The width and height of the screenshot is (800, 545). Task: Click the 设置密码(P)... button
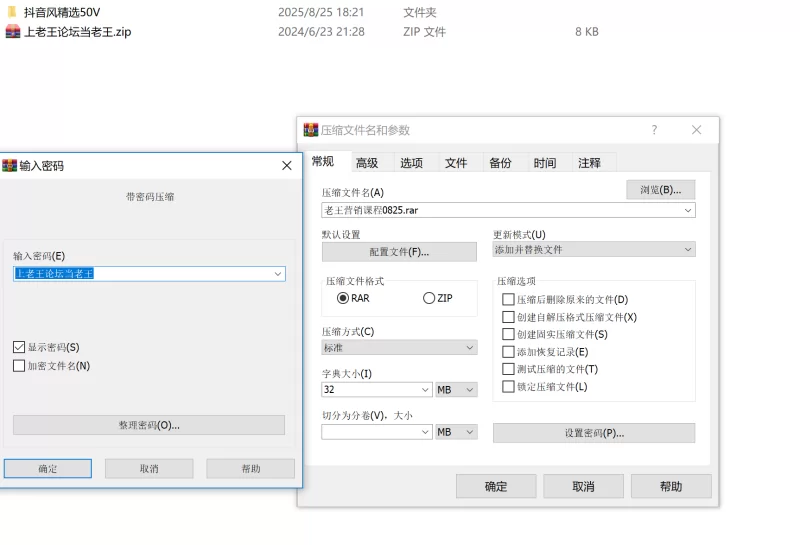pyautogui.click(x=594, y=433)
